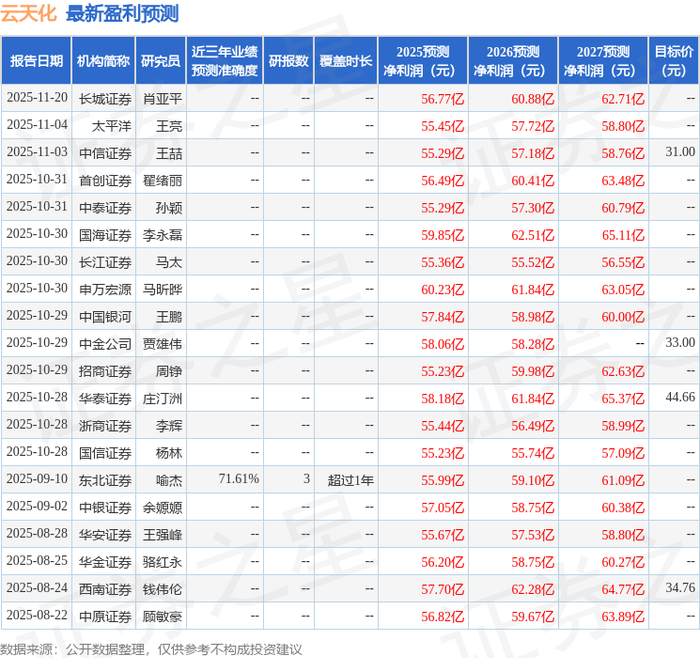Select the 56.77亿 profit value
700x658 pixels.
point(442,99)
